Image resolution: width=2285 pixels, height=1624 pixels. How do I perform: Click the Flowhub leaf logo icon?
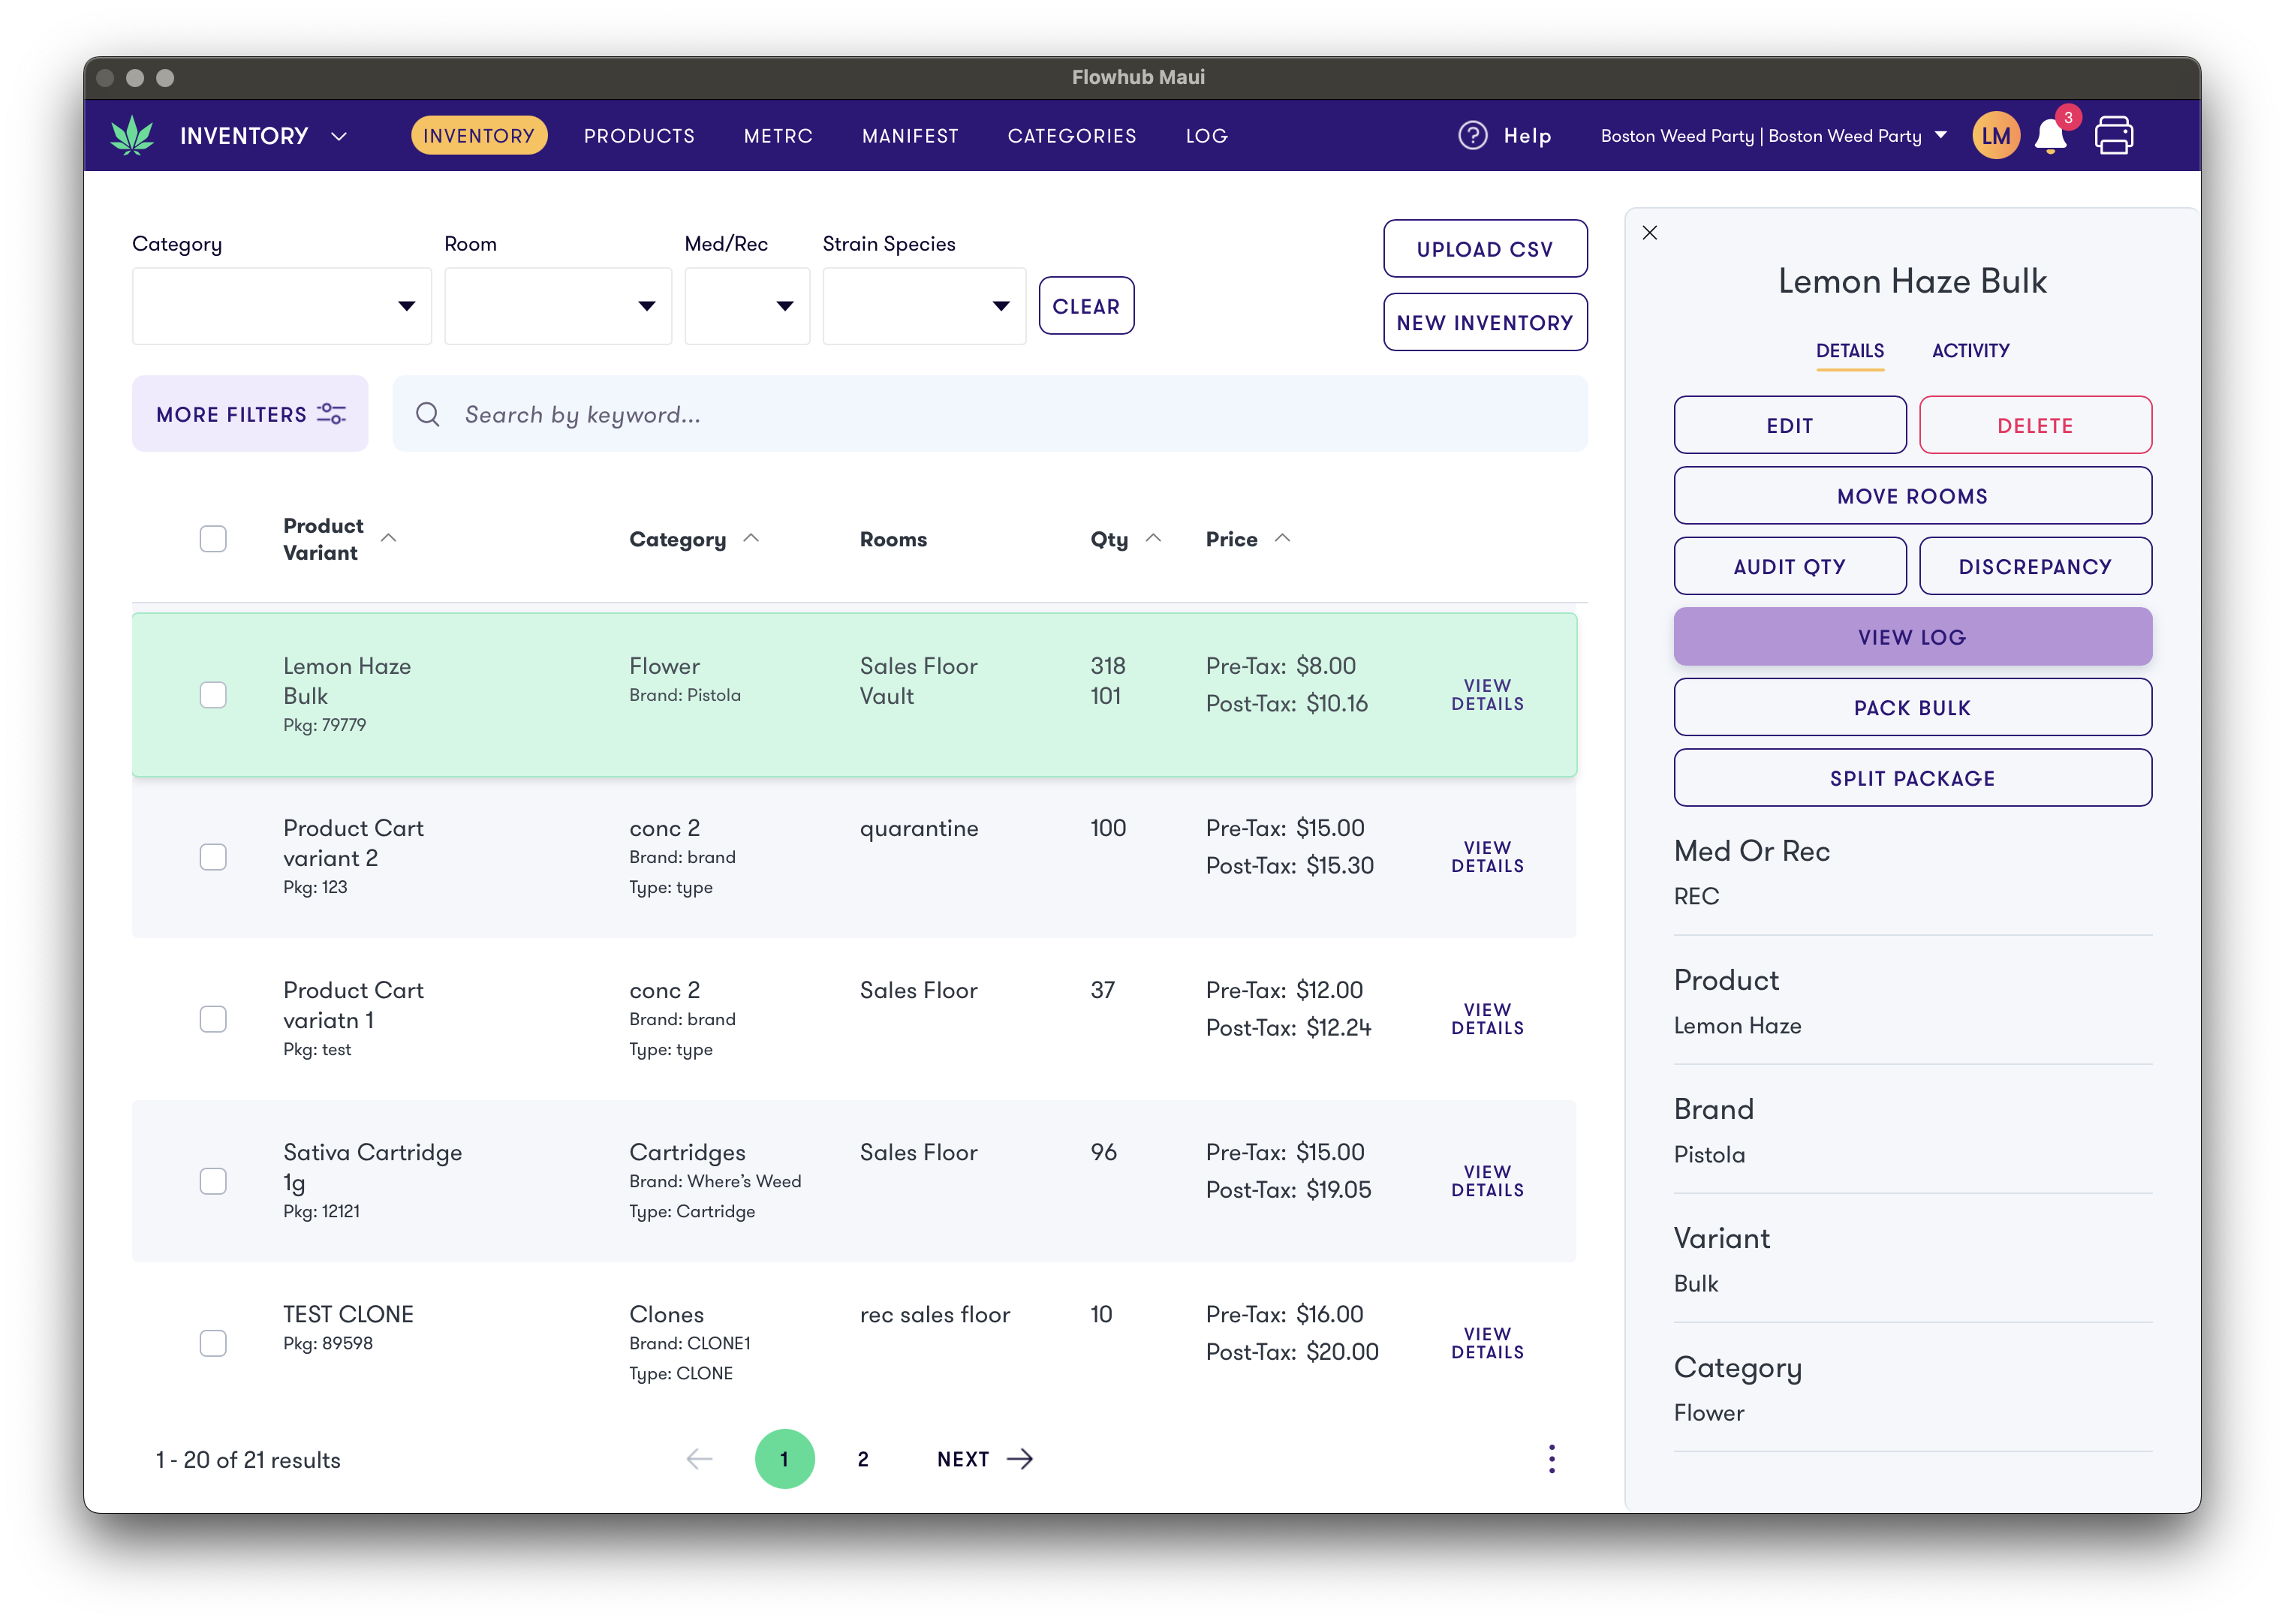click(132, 135)
